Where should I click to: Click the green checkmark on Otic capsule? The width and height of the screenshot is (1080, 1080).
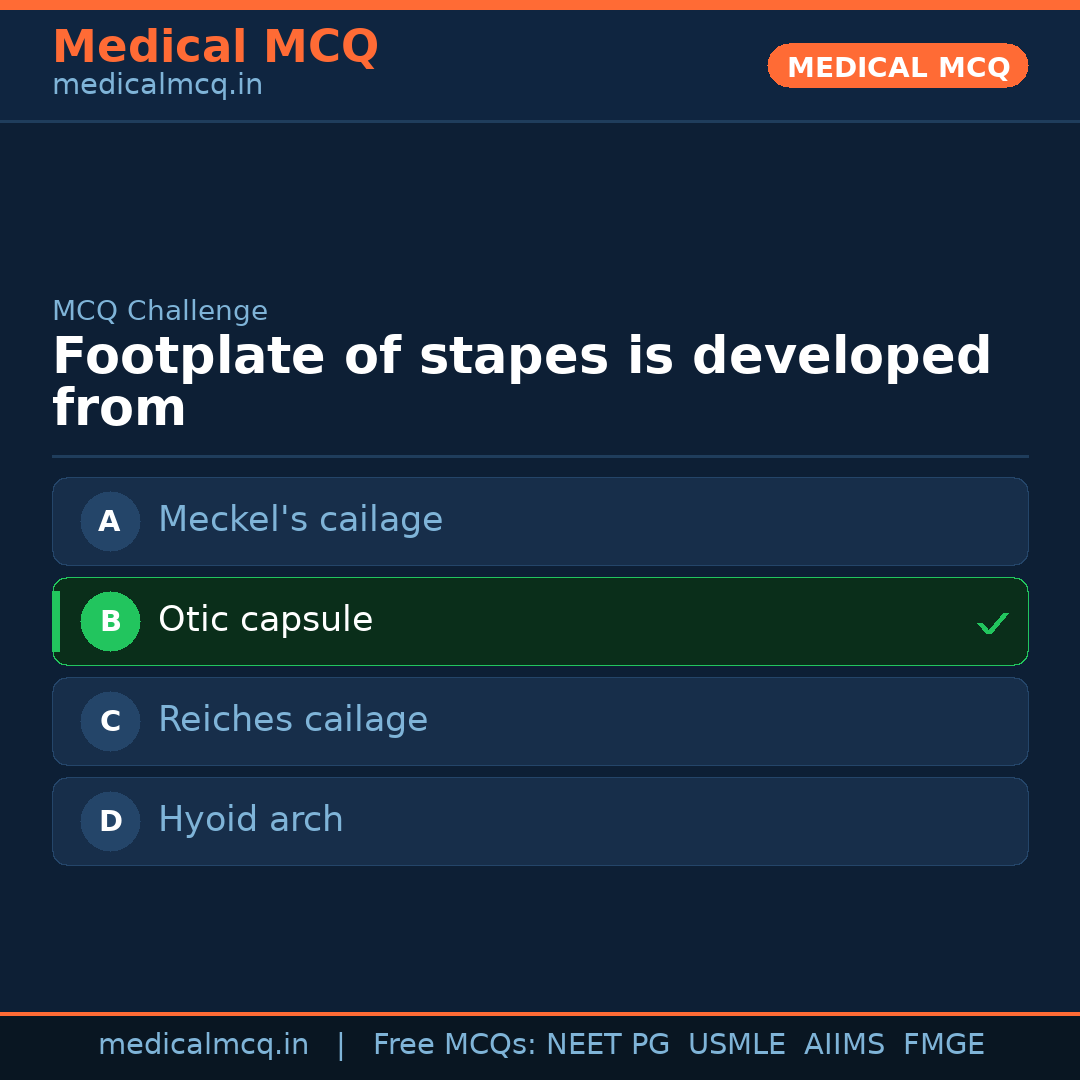pos(993,622)
